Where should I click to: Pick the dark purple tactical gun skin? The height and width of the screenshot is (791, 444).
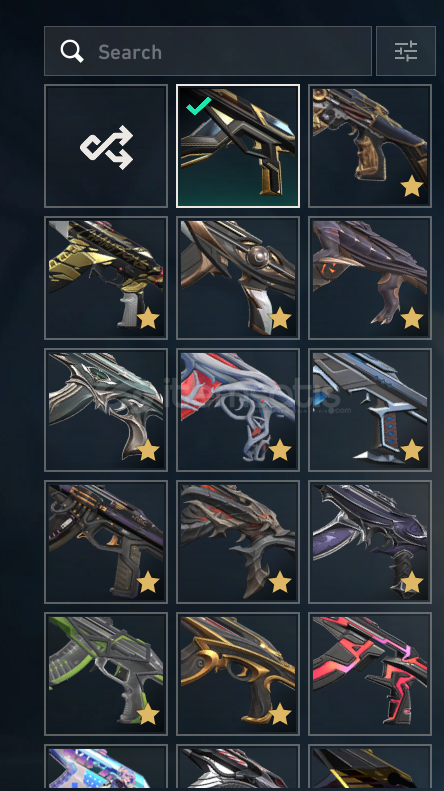[x=106, y=542]
